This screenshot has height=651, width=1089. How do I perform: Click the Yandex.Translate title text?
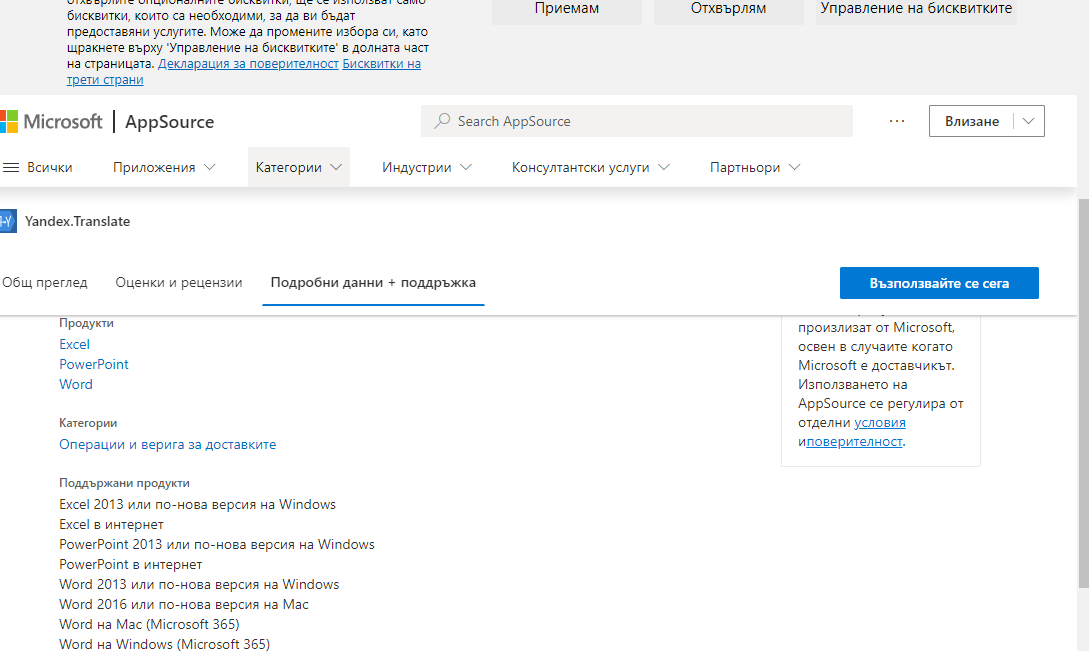78,222
